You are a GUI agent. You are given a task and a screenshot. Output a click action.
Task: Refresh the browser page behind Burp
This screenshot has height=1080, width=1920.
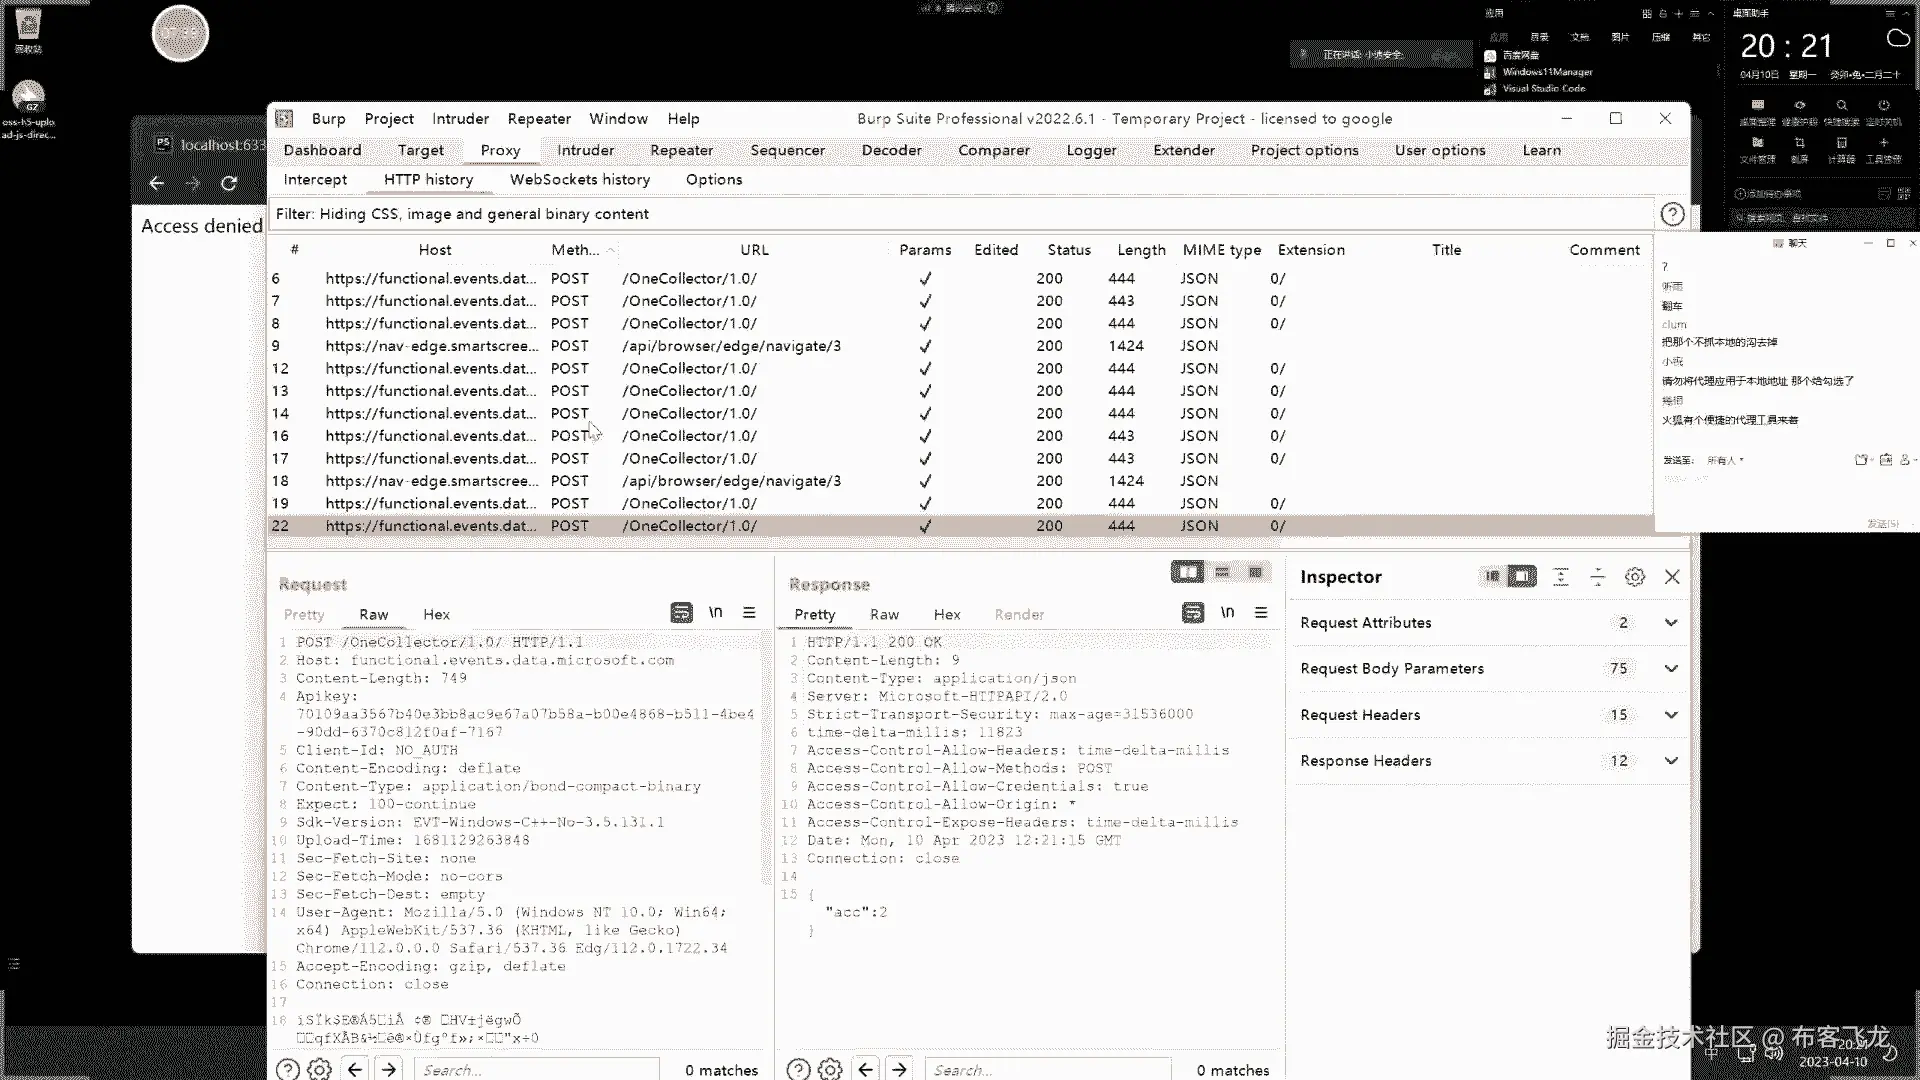click(229, 183)
